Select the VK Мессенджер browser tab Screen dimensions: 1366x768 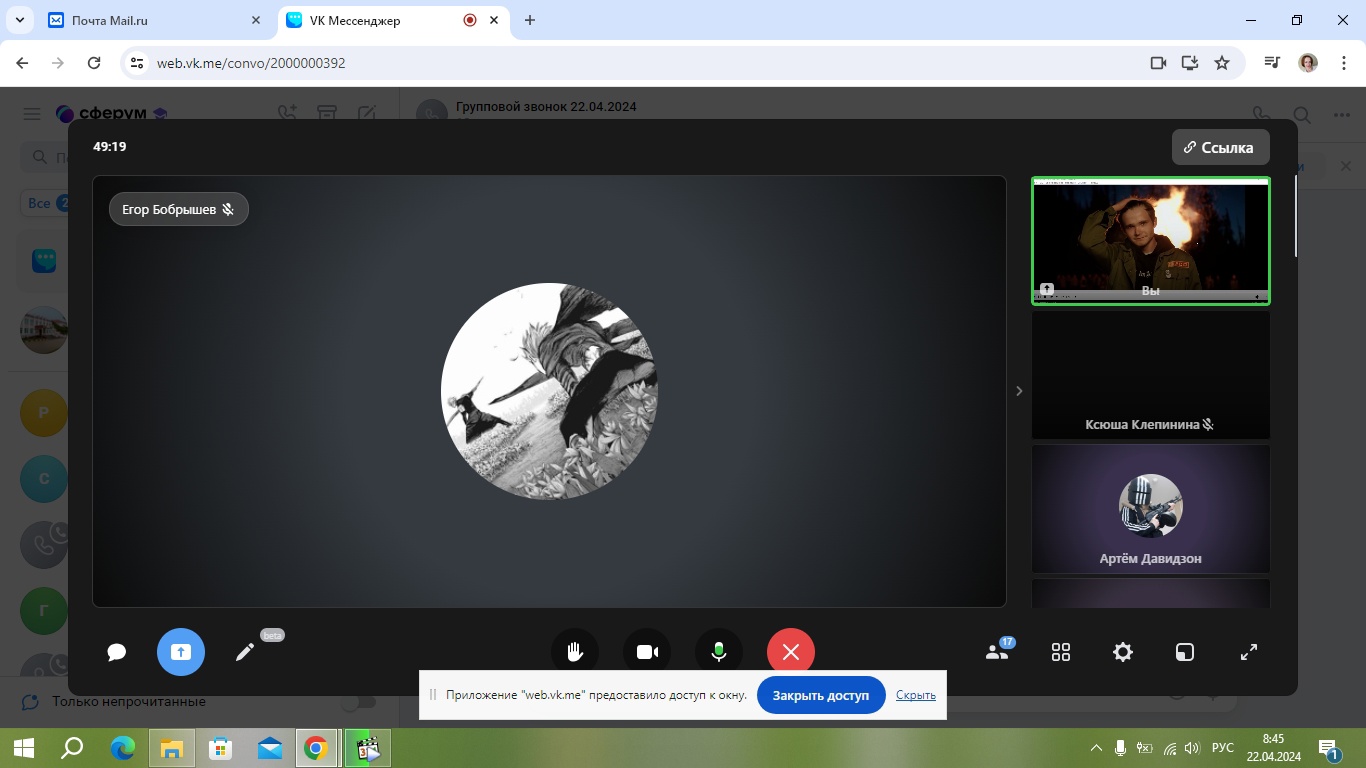tap(392, 20)
